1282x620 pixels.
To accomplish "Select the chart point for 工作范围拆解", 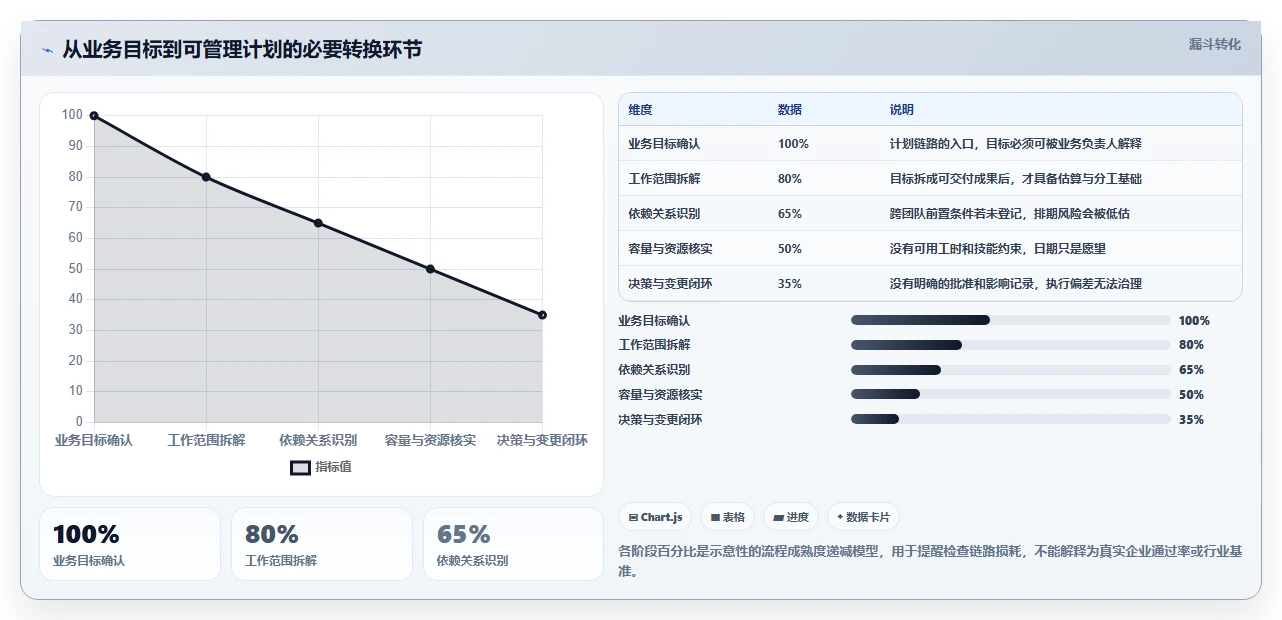I will coord(206,177).
